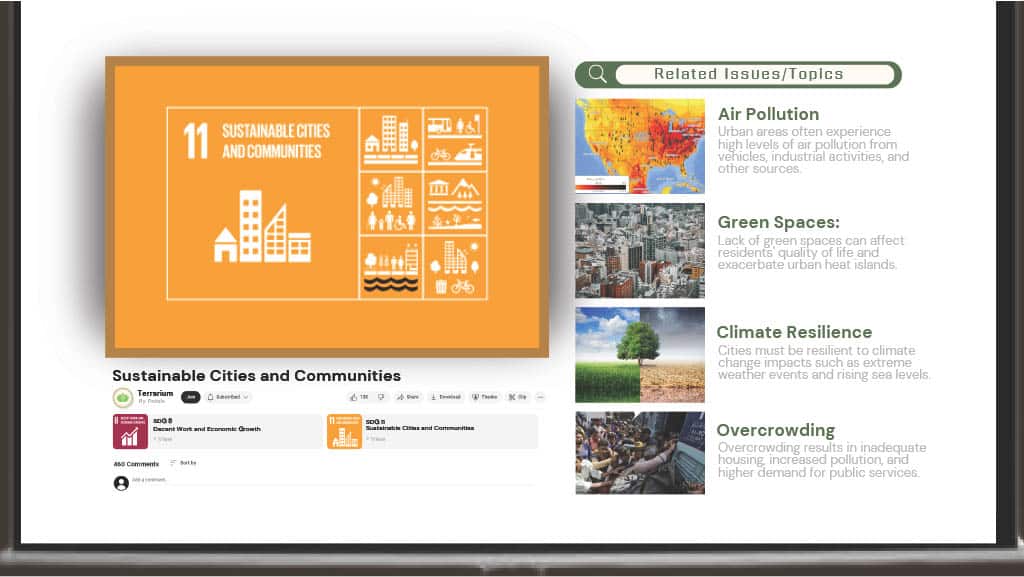
Task: Click the orange SDG 11 card thumbnail
Action: click(x=344, y=431)
